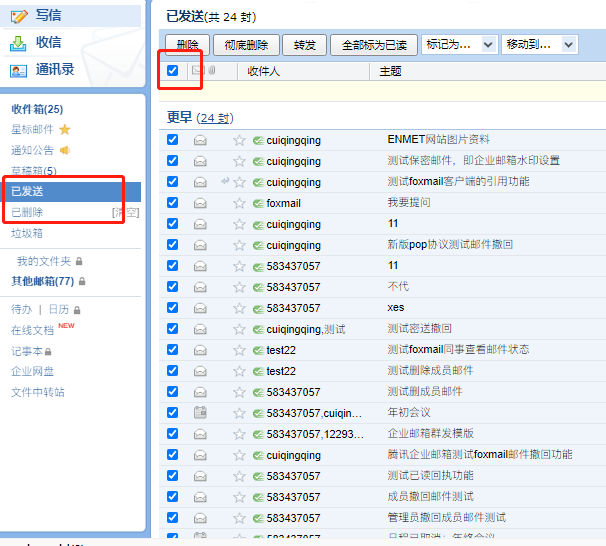Collapse the 更早 email group
The width and height of the screenshot is (606, 546).
pyautogui.click(x=179, y=117)
